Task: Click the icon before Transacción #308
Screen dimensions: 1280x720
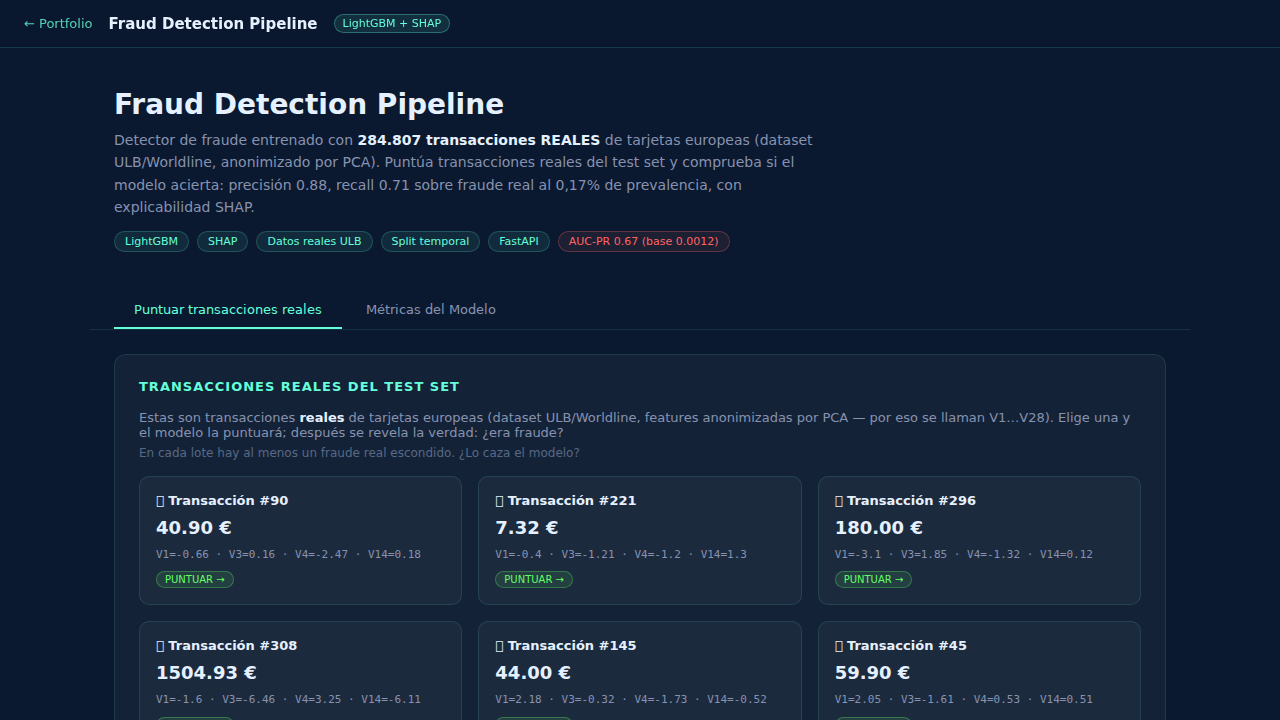Action: [160, 646]
